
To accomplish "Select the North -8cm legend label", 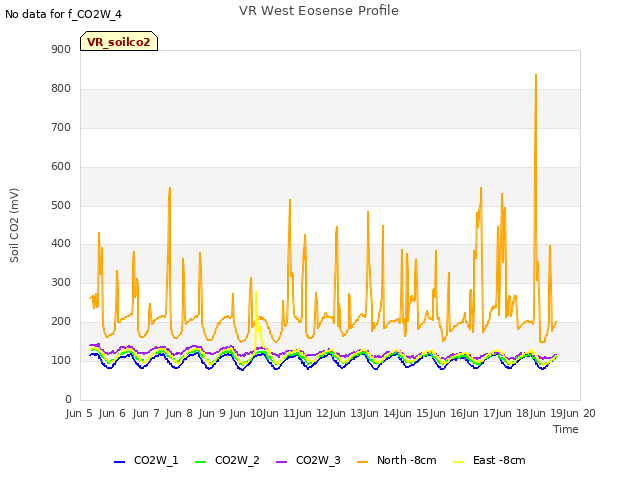I will tap(407, 460).
